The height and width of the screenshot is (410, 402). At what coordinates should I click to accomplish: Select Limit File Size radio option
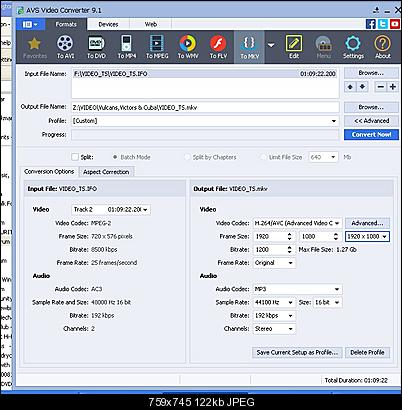264,157
